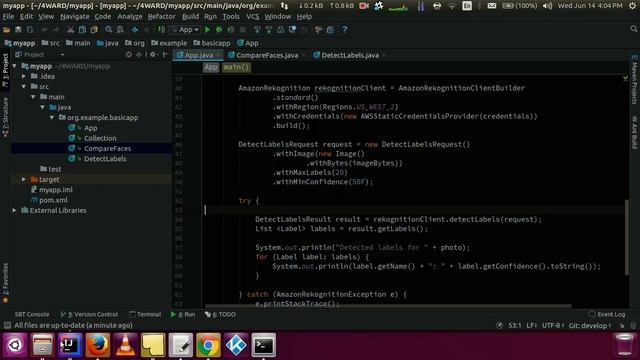Collapse the org.example.basicapp package node

52,118
